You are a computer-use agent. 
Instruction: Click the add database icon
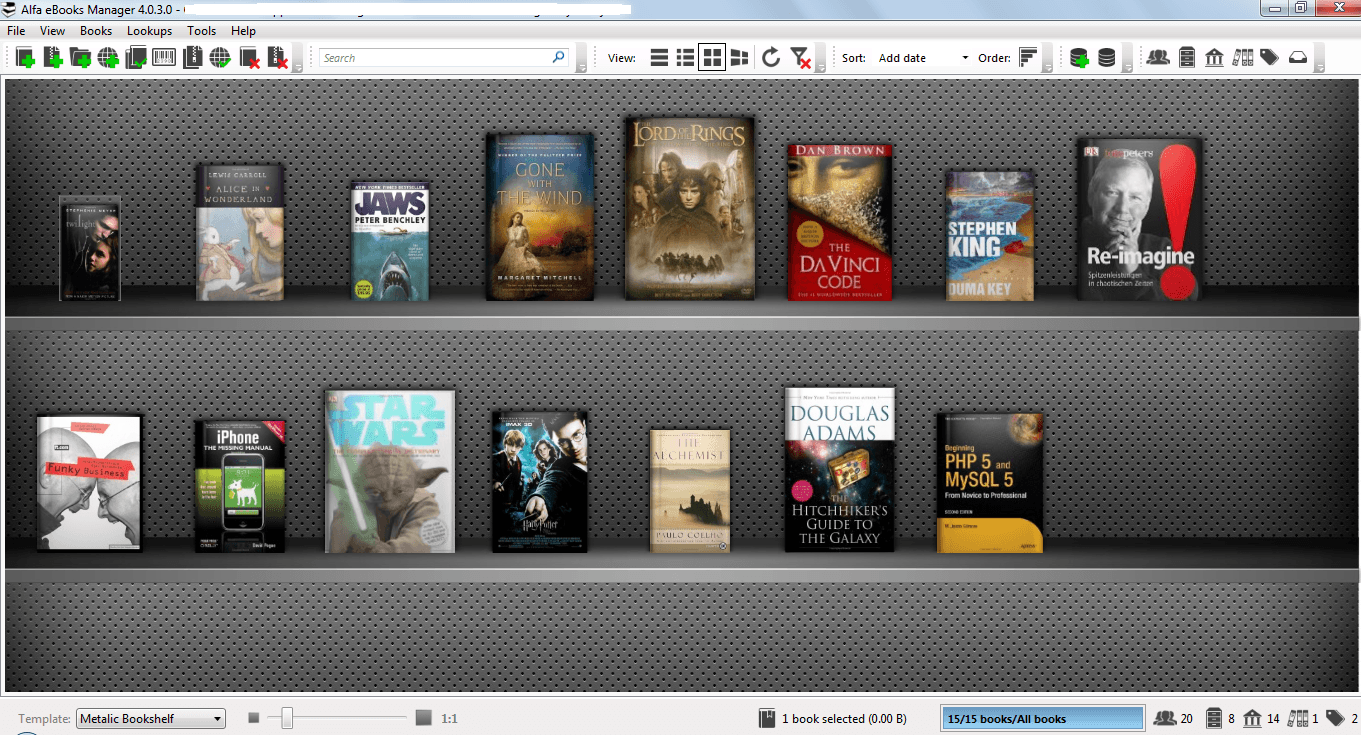pos(1079,58)
